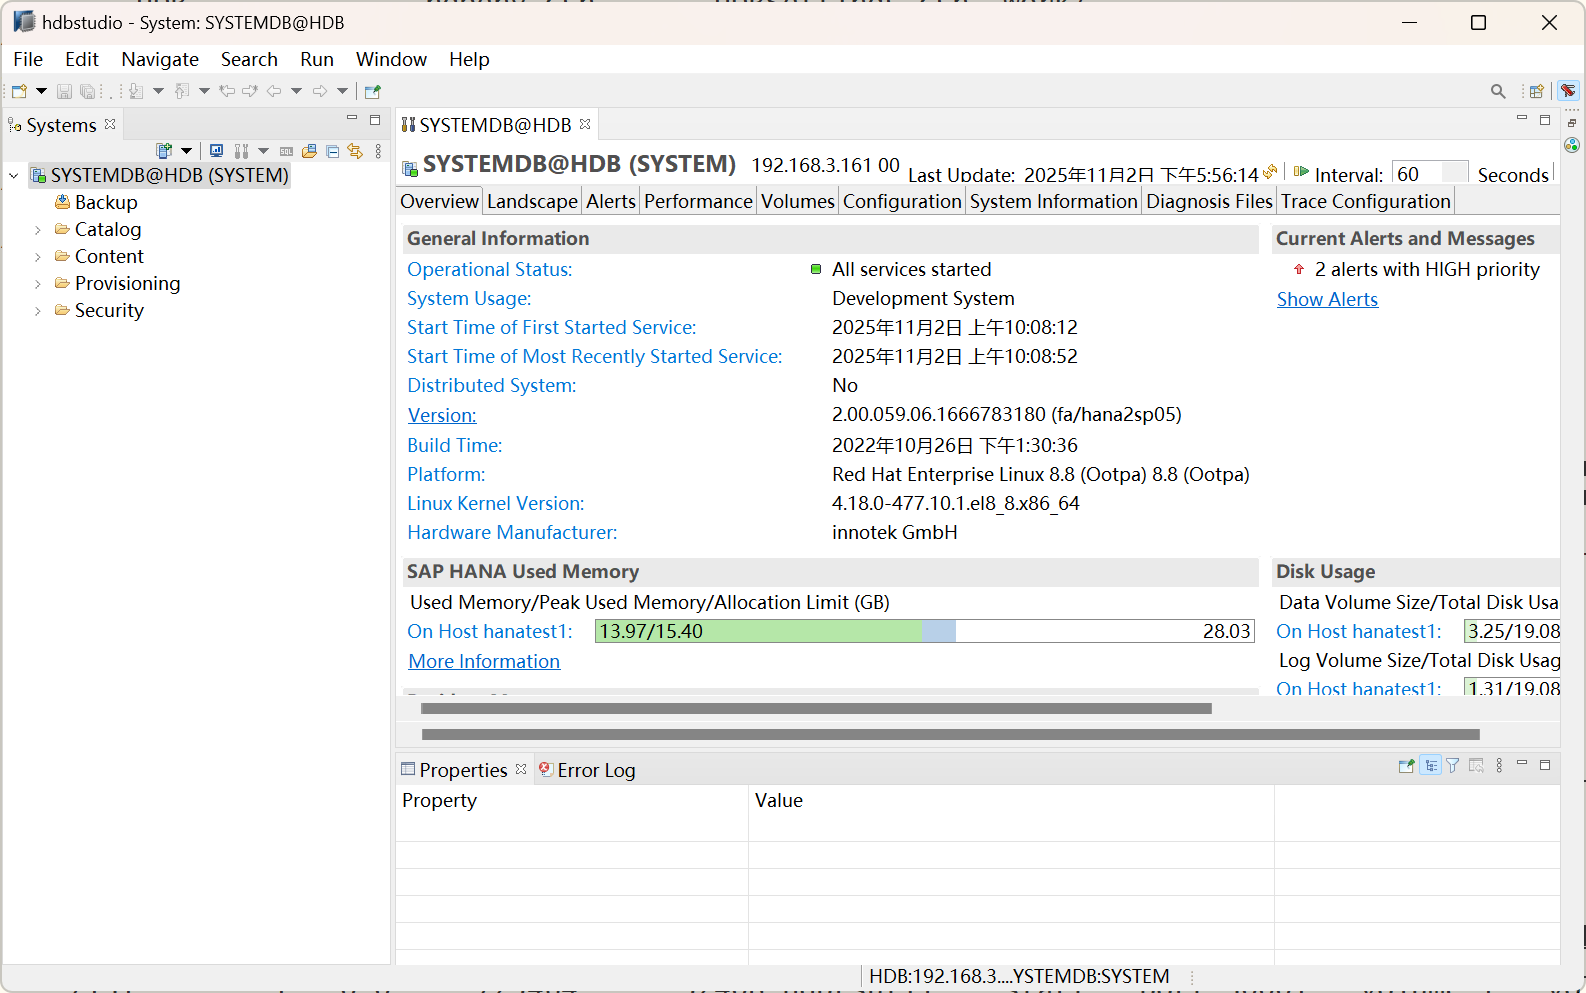Close the Systems view tab
1586x993 pixels.
pyautogui.click(x=110, y=124)
